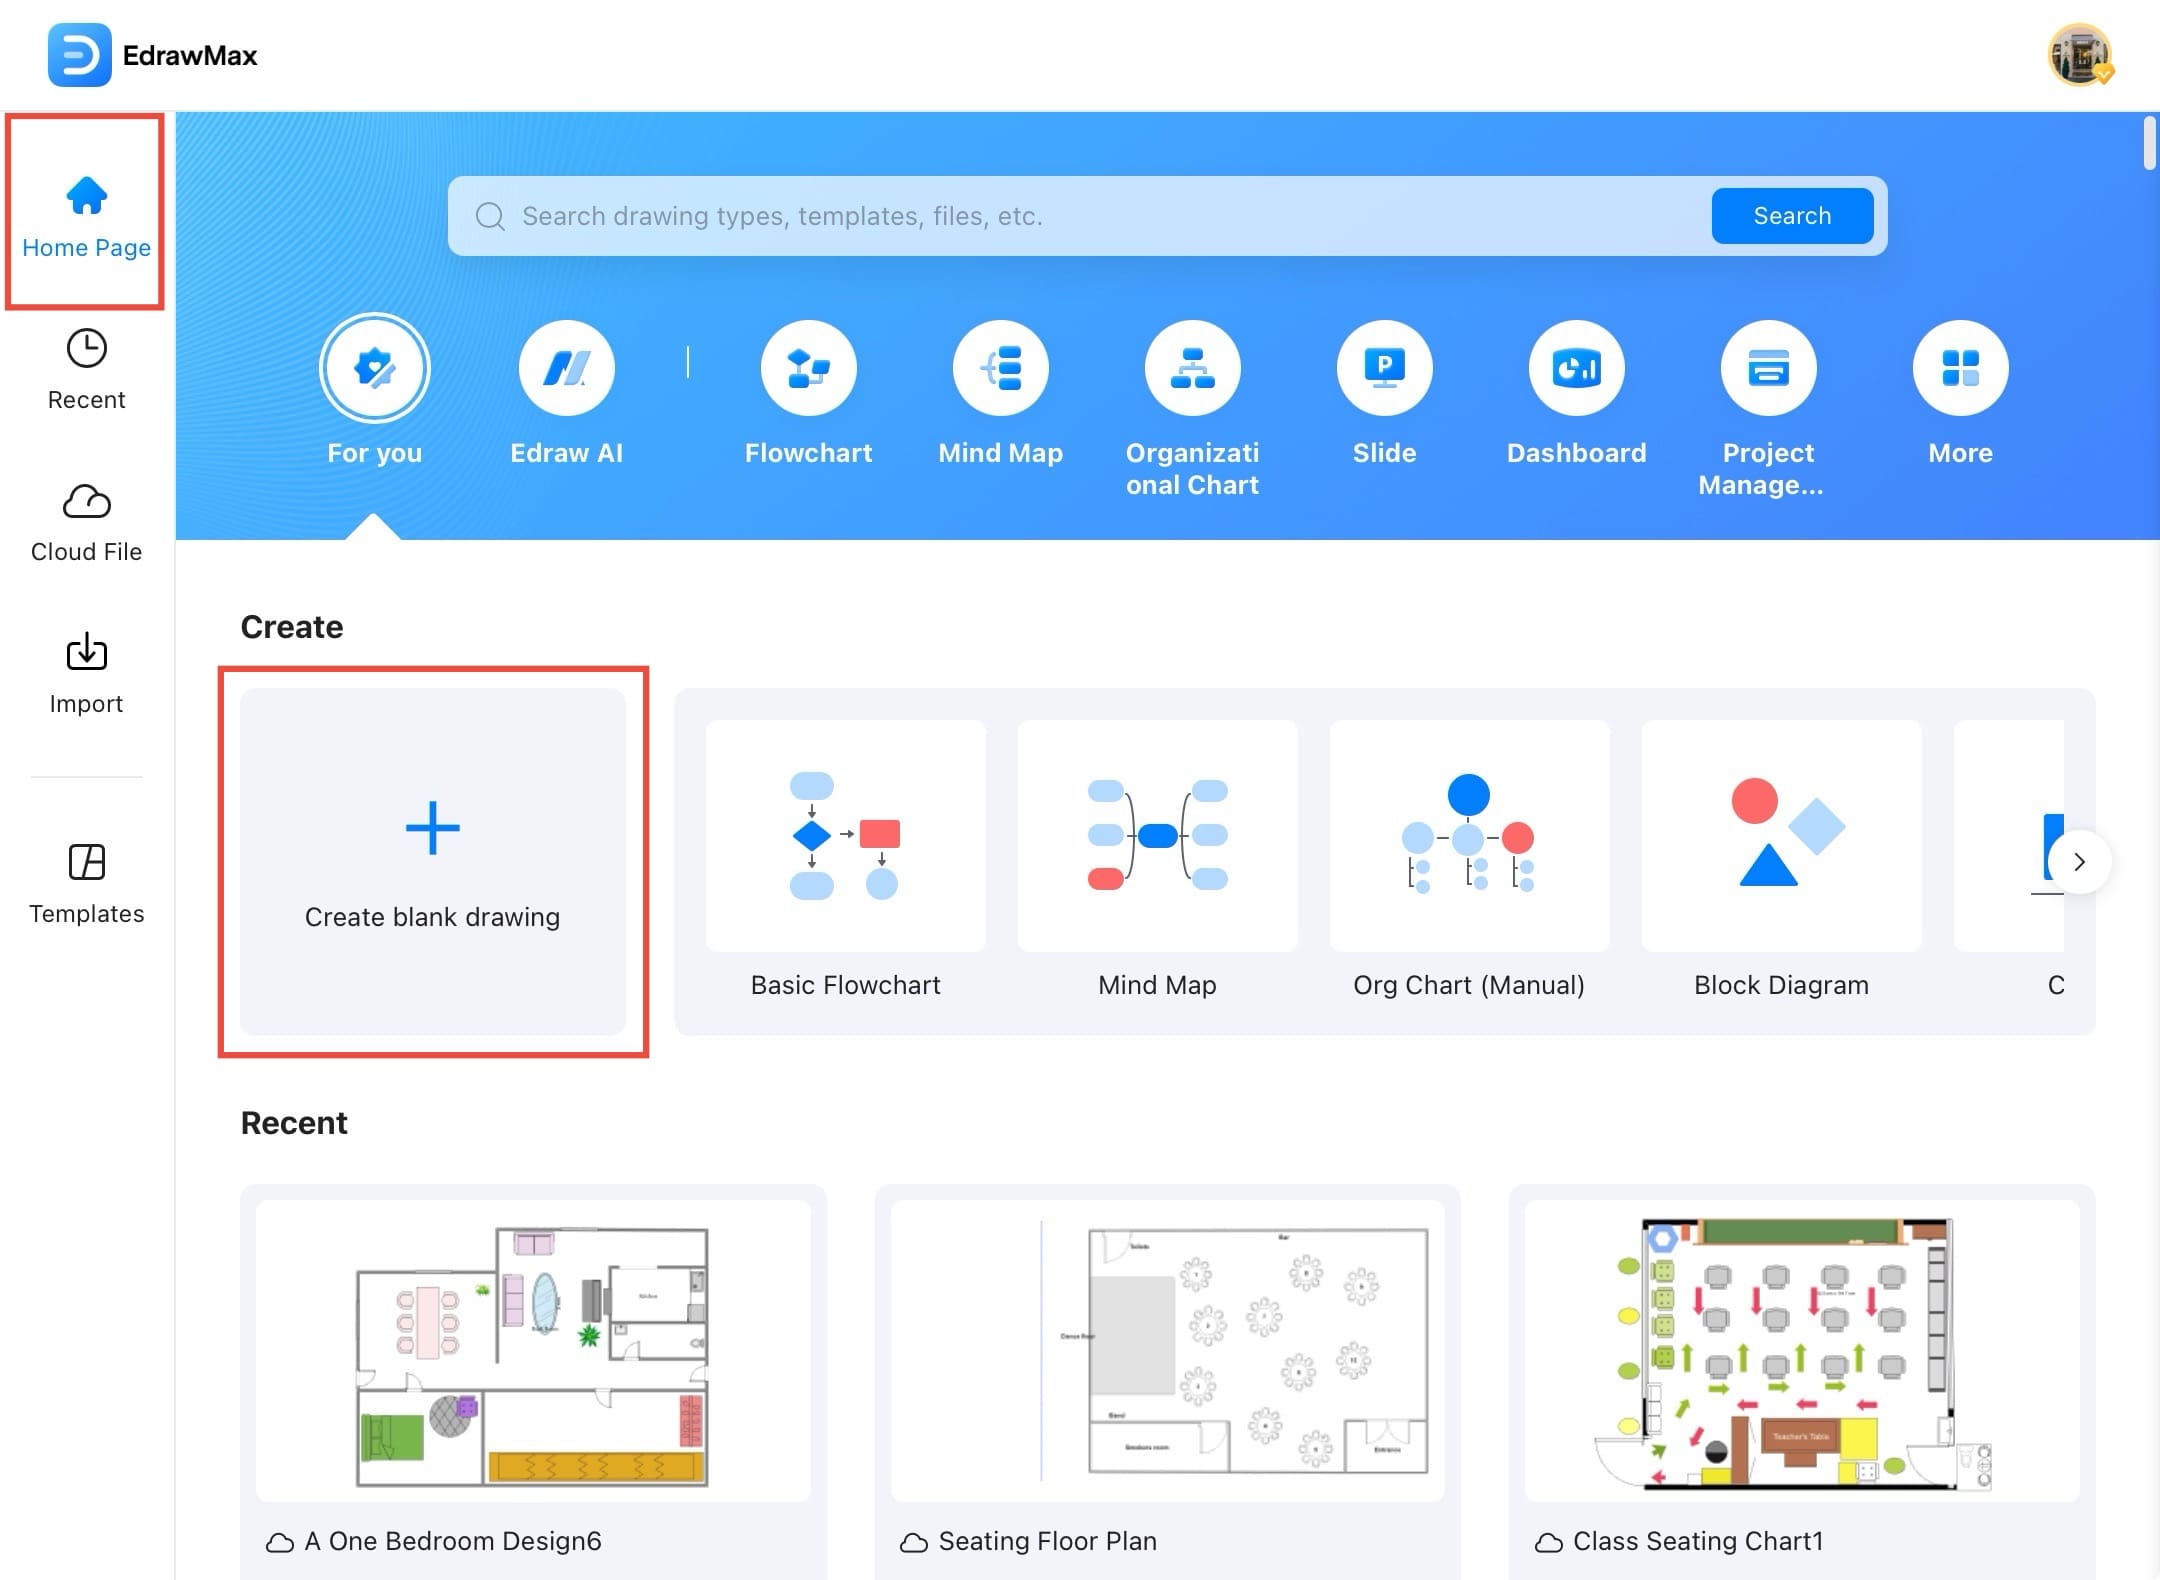Click the EdrawMax logo icon
Viewport: 2160px width, 1580px height.
point(79,55)
